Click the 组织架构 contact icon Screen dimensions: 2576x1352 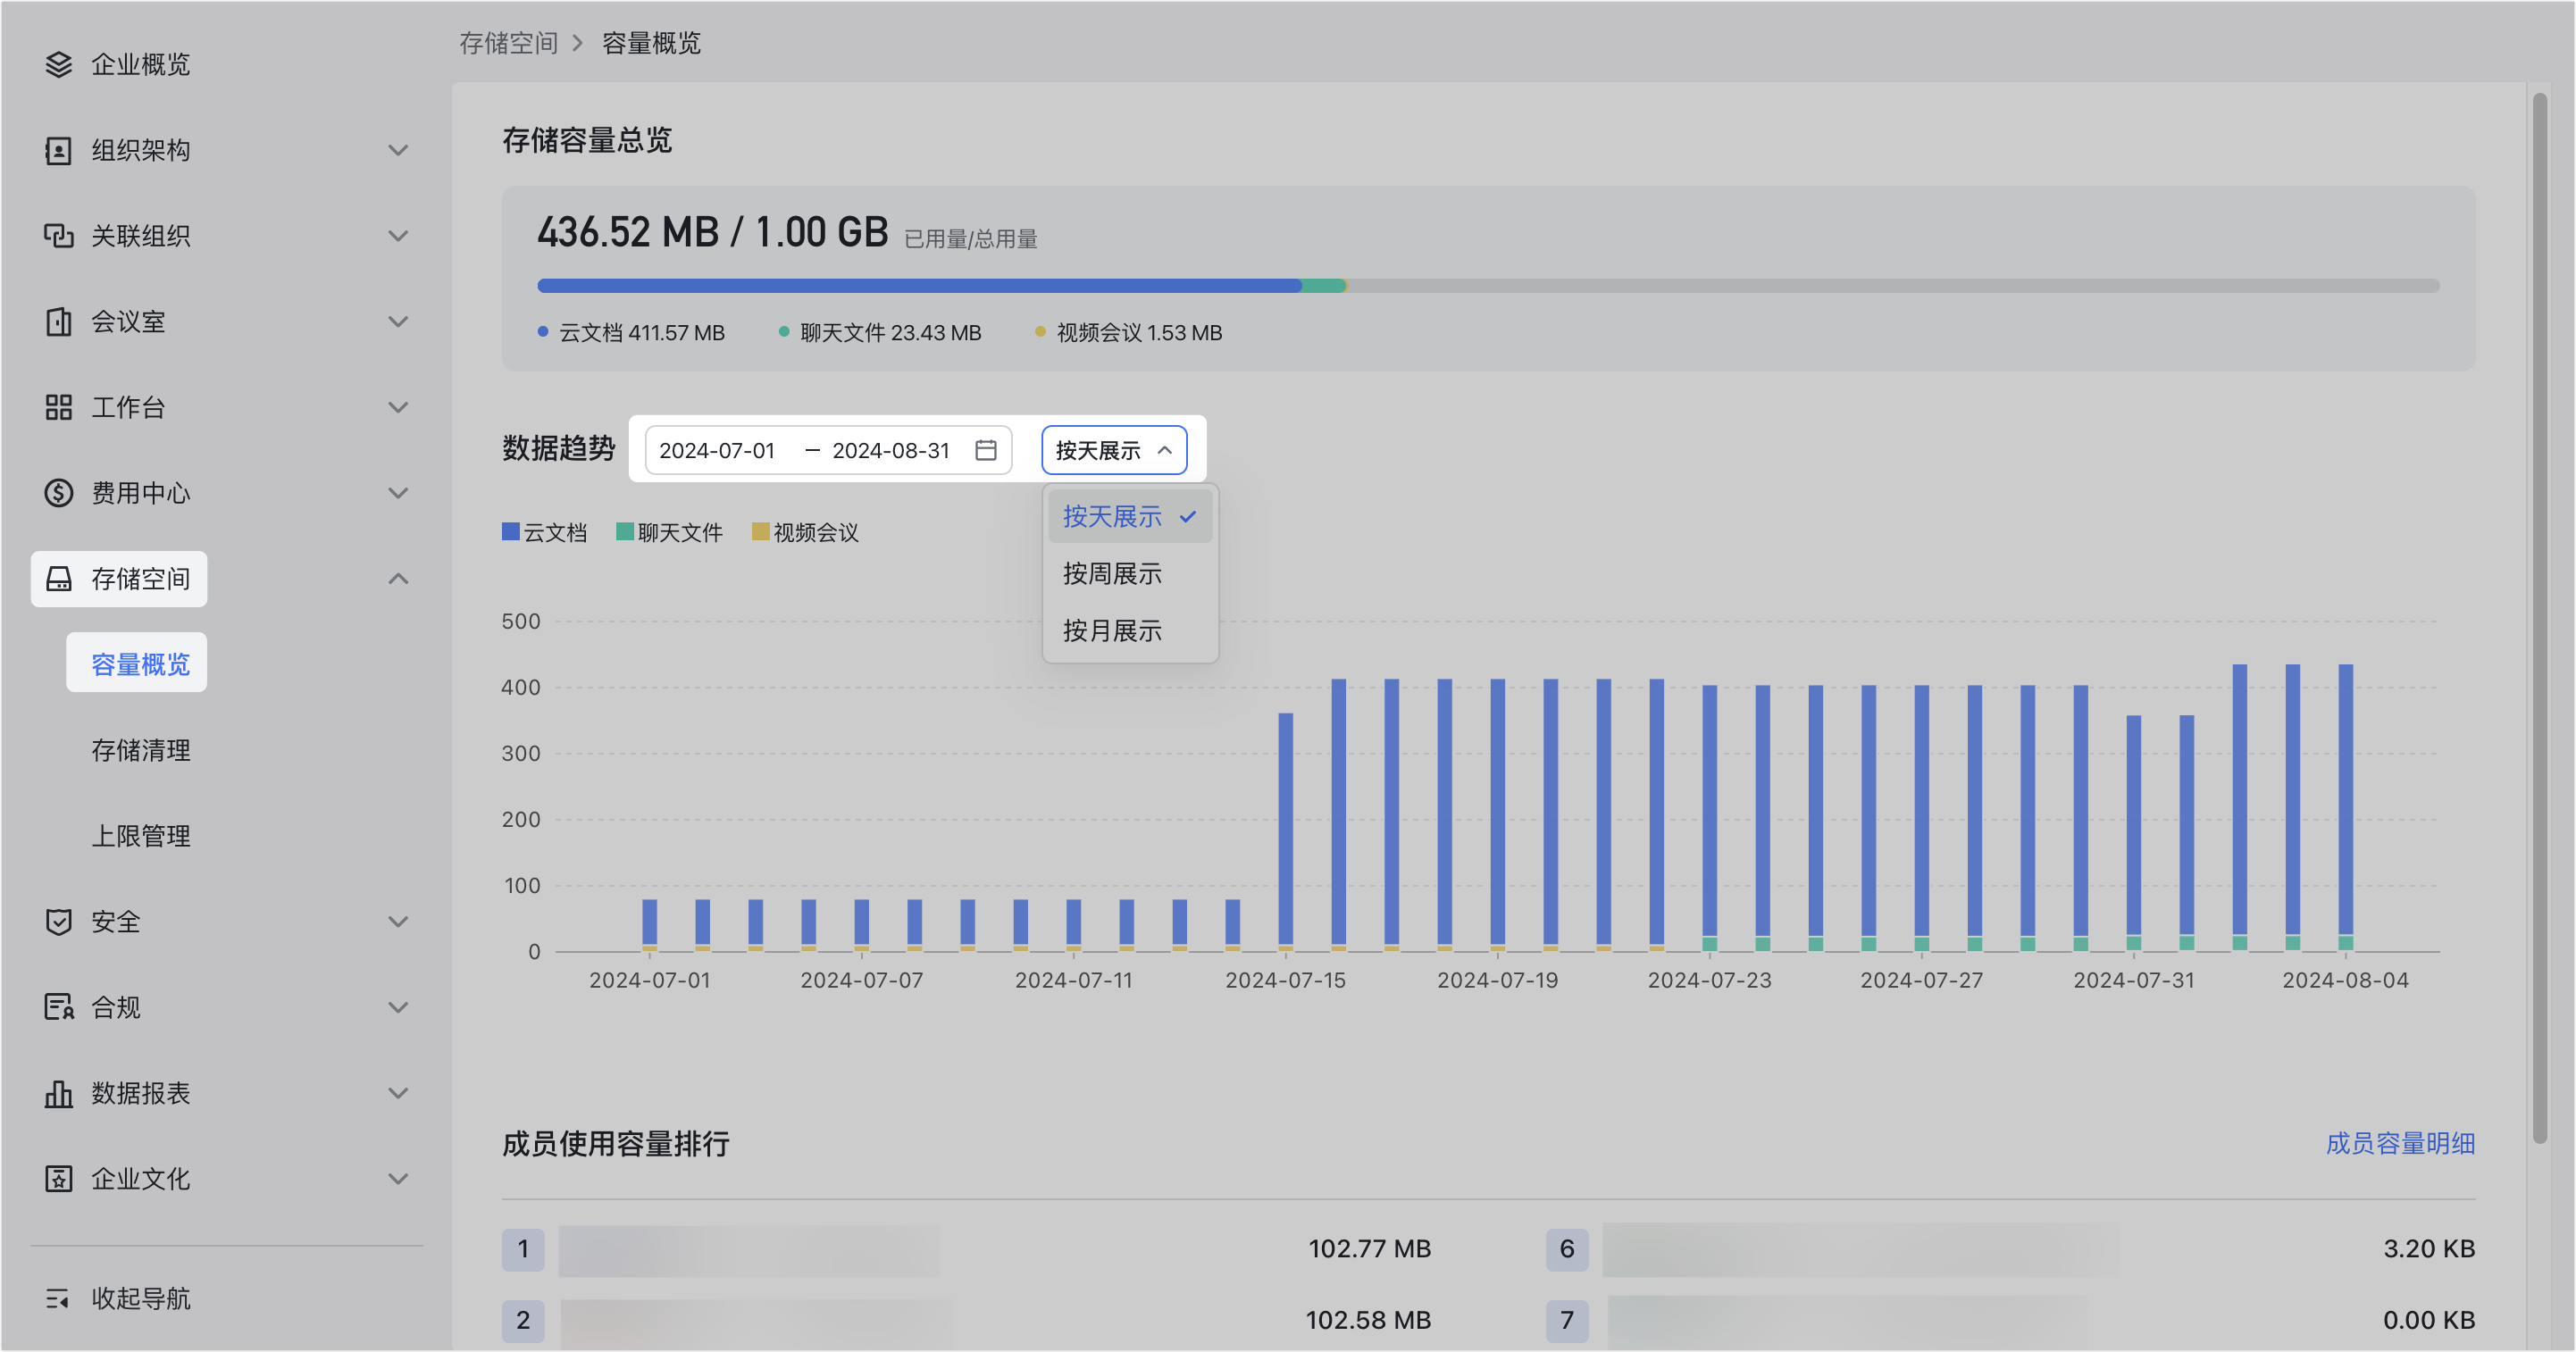[x=59, y=151]
